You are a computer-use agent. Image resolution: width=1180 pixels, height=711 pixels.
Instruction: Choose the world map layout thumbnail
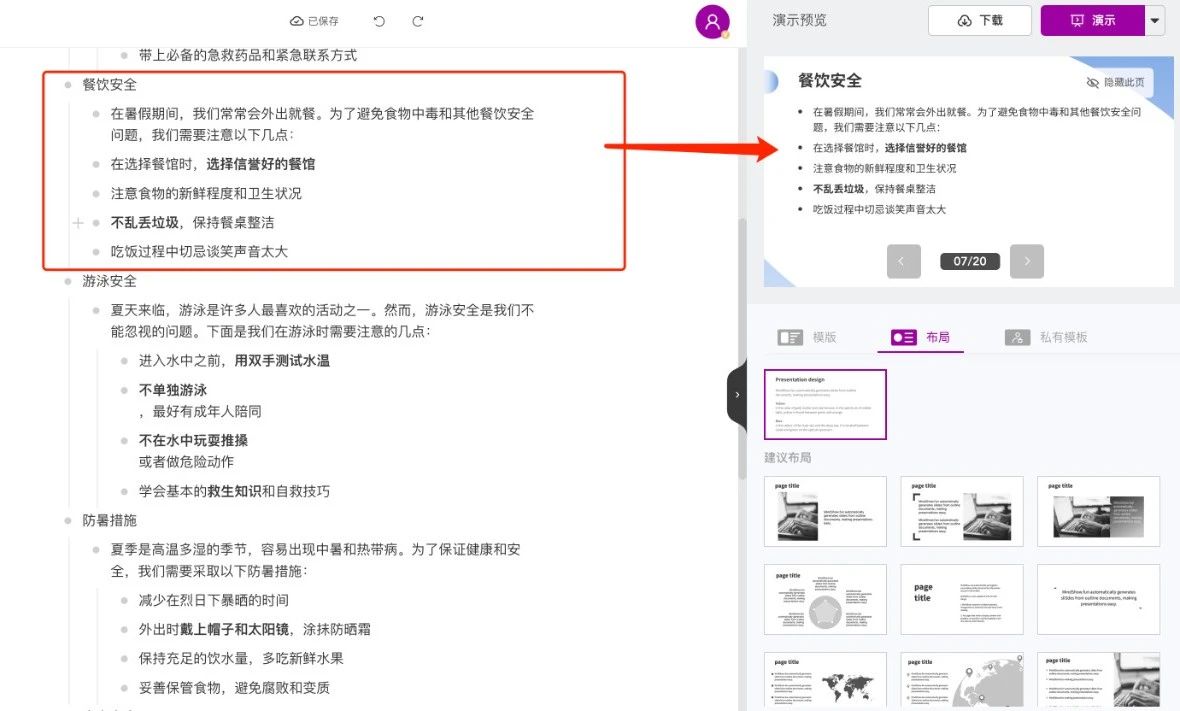[x=825, y=681]
